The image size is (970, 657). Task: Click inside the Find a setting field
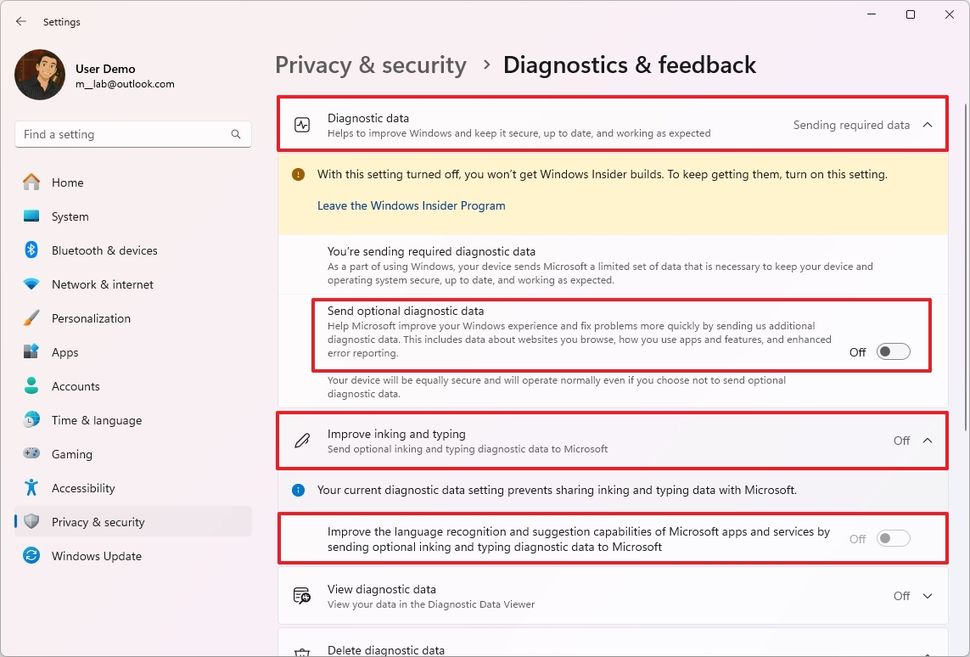pos(120,134)
